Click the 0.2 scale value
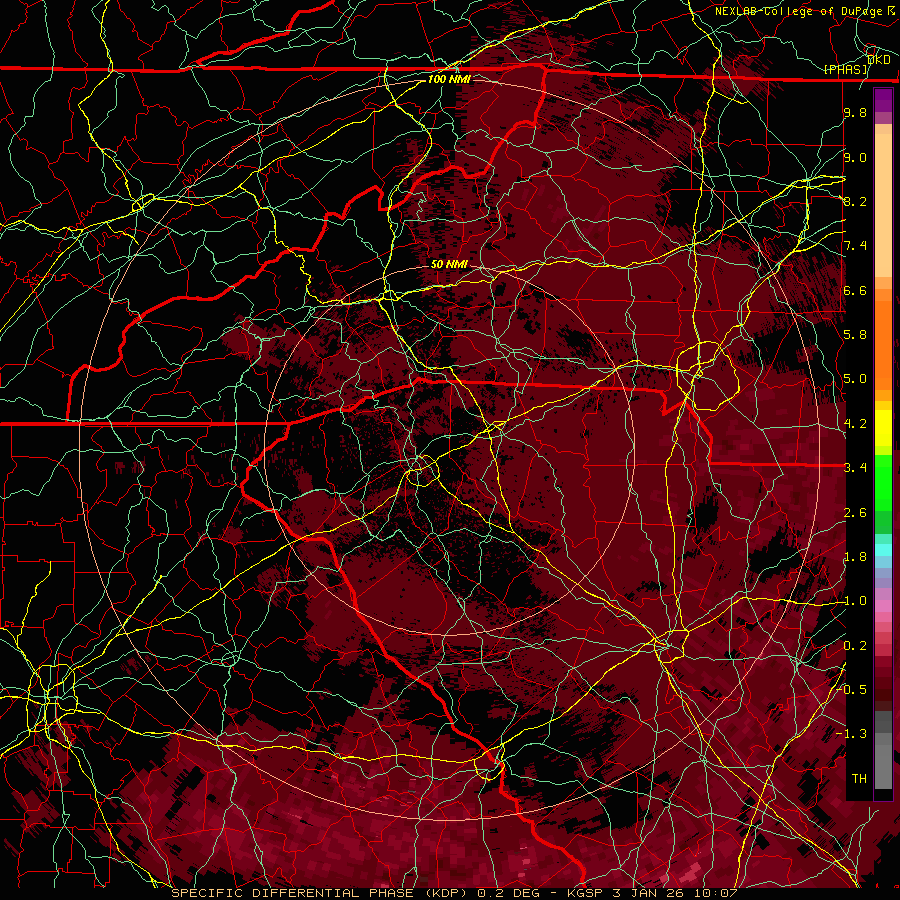The width and height of the screenshot is (900, 900). tap(855, 646)
